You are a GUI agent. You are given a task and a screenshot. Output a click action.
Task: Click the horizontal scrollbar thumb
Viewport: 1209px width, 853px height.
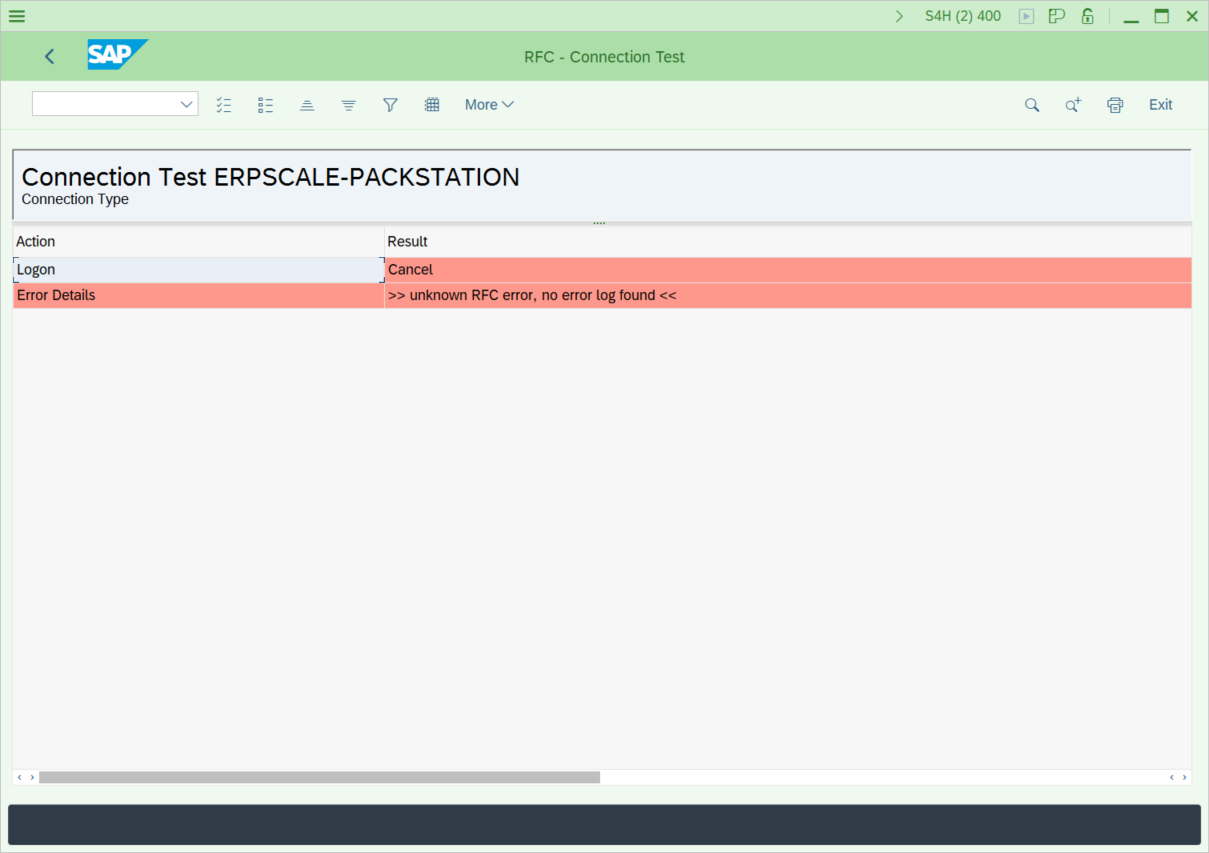pyautogui.click(x=319, y=777)
